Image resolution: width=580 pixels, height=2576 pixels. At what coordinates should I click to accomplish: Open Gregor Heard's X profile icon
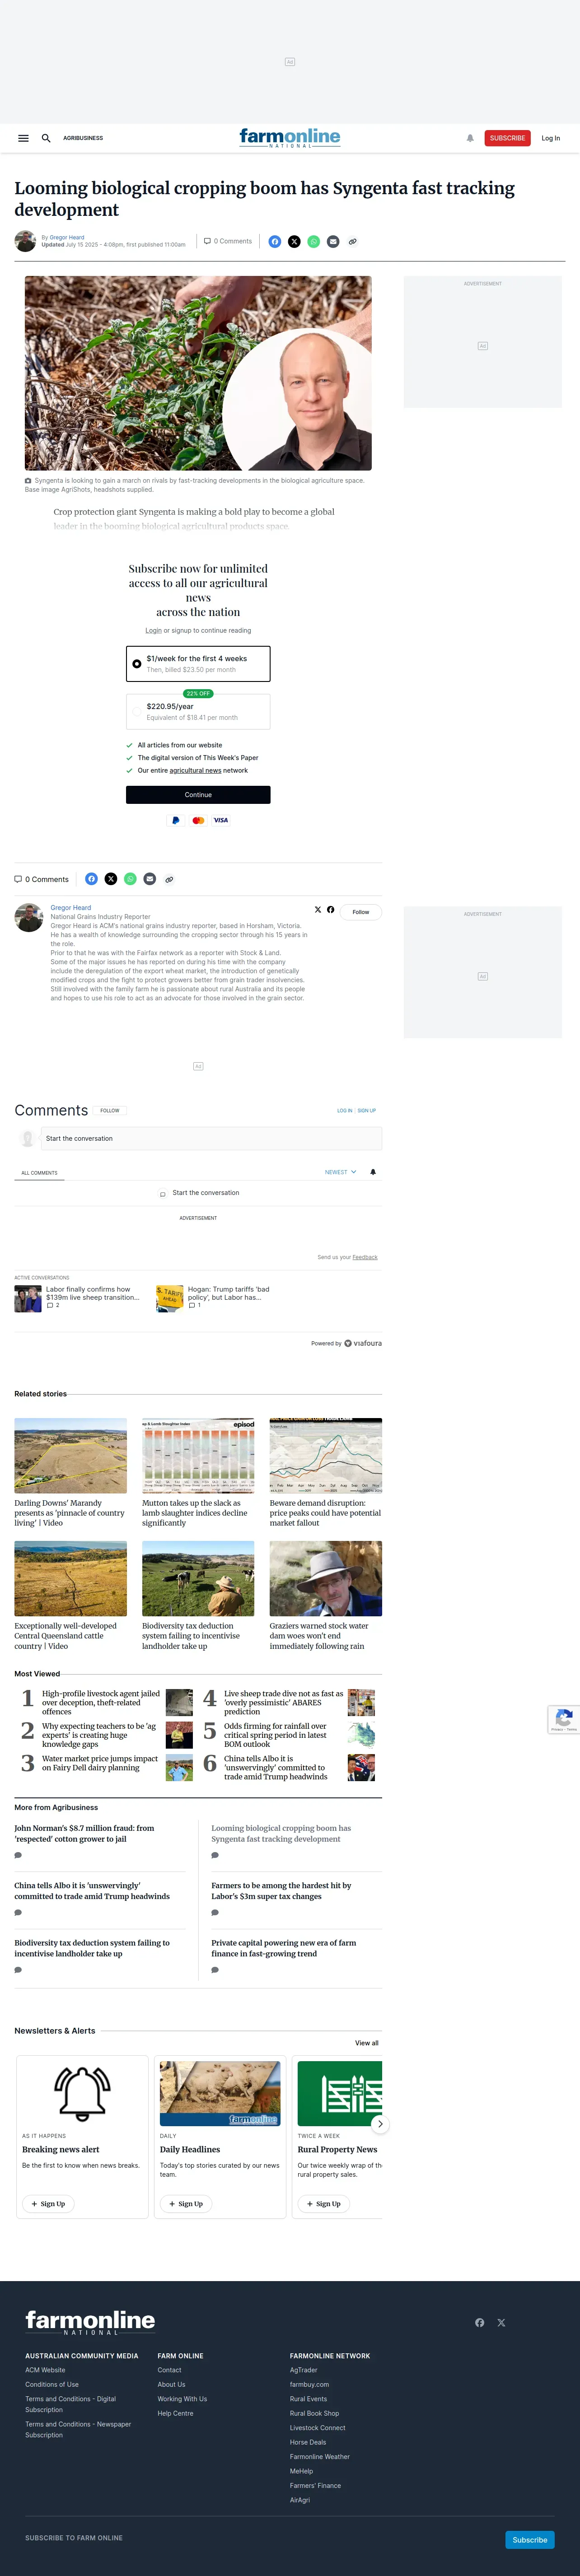click(x=318, y=909)
